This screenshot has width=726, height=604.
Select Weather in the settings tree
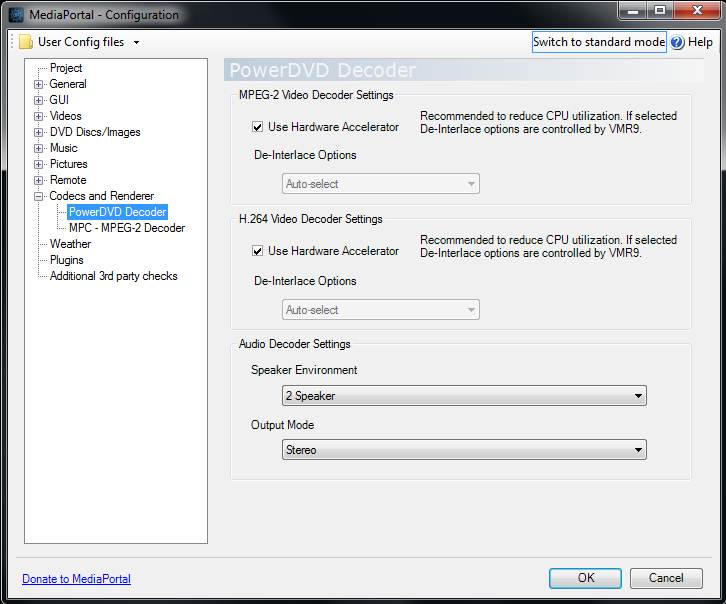click(x=70, y=244)
